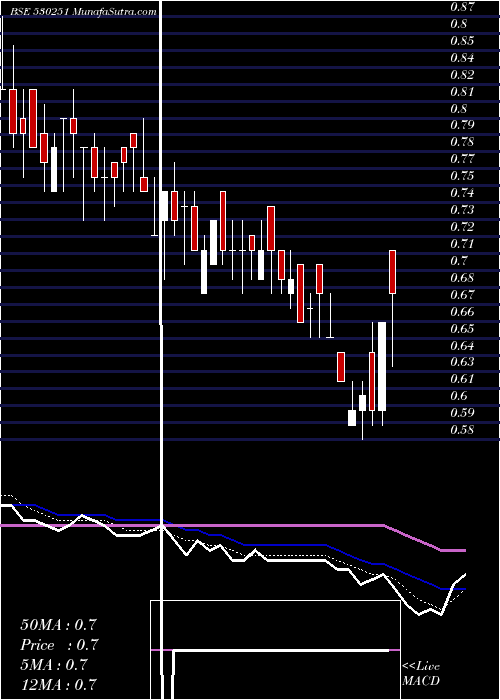This screenshot has width=500, height=700.
Task: Select the 0.63 price axis label
Action: click(x=462, y=362)
